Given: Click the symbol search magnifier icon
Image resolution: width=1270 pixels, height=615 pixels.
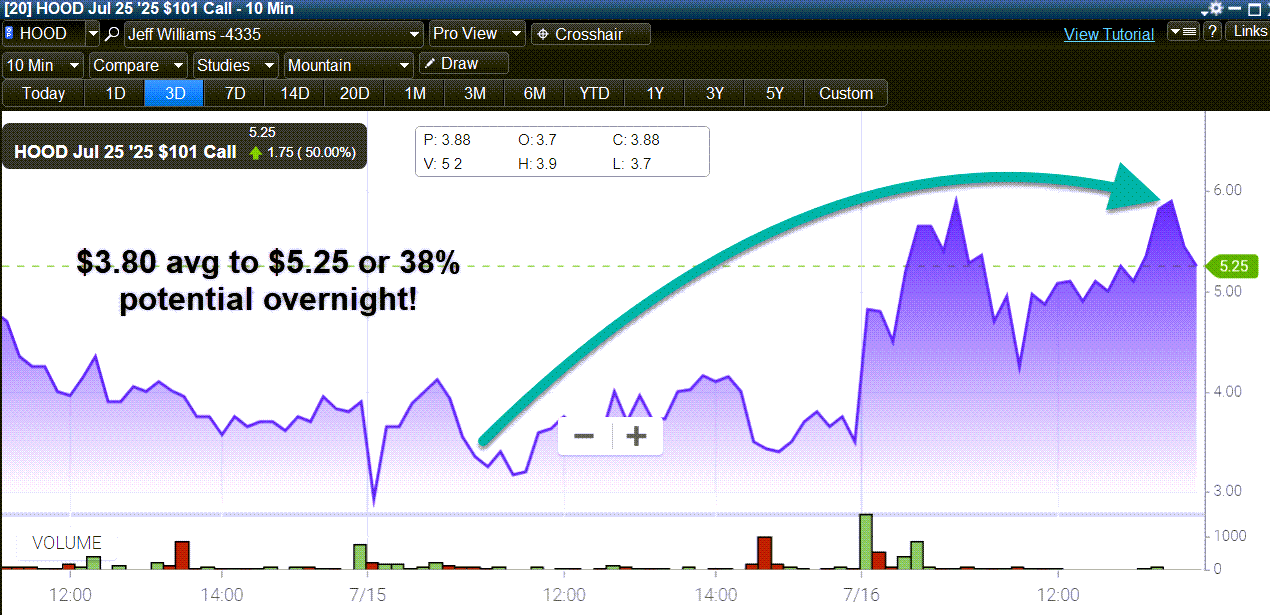Looking at the screenshot, I should 112,34.
